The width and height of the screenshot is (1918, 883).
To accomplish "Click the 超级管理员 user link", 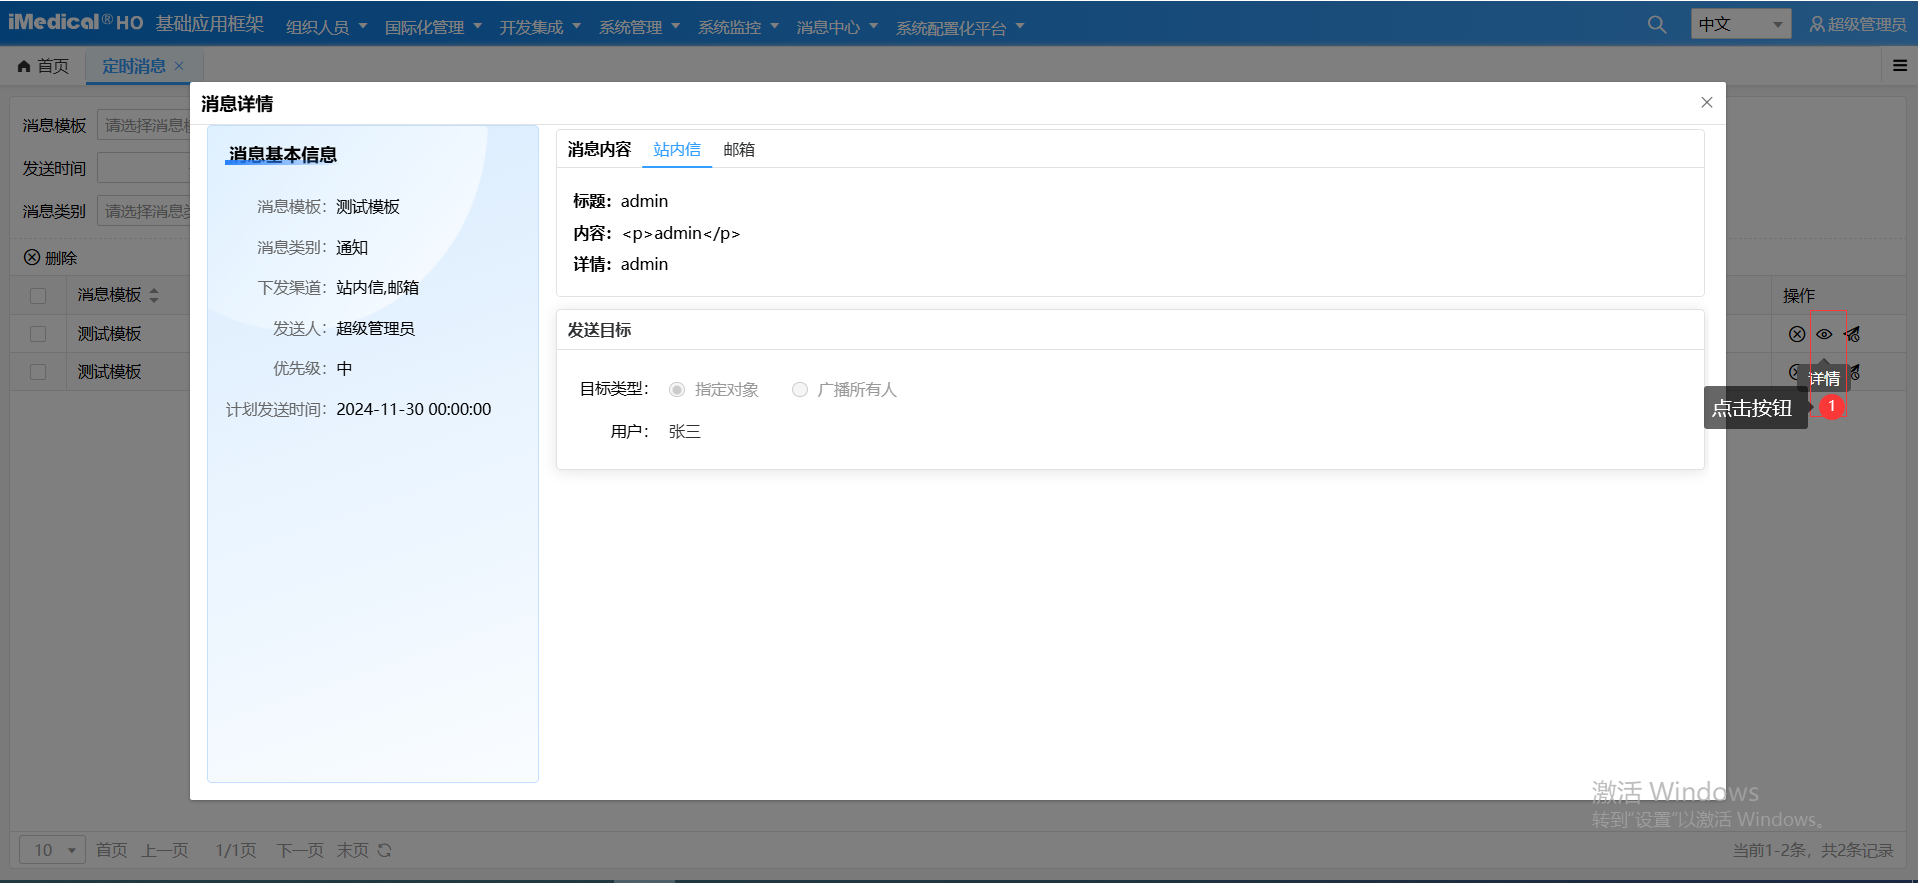I will [1857, 25].
